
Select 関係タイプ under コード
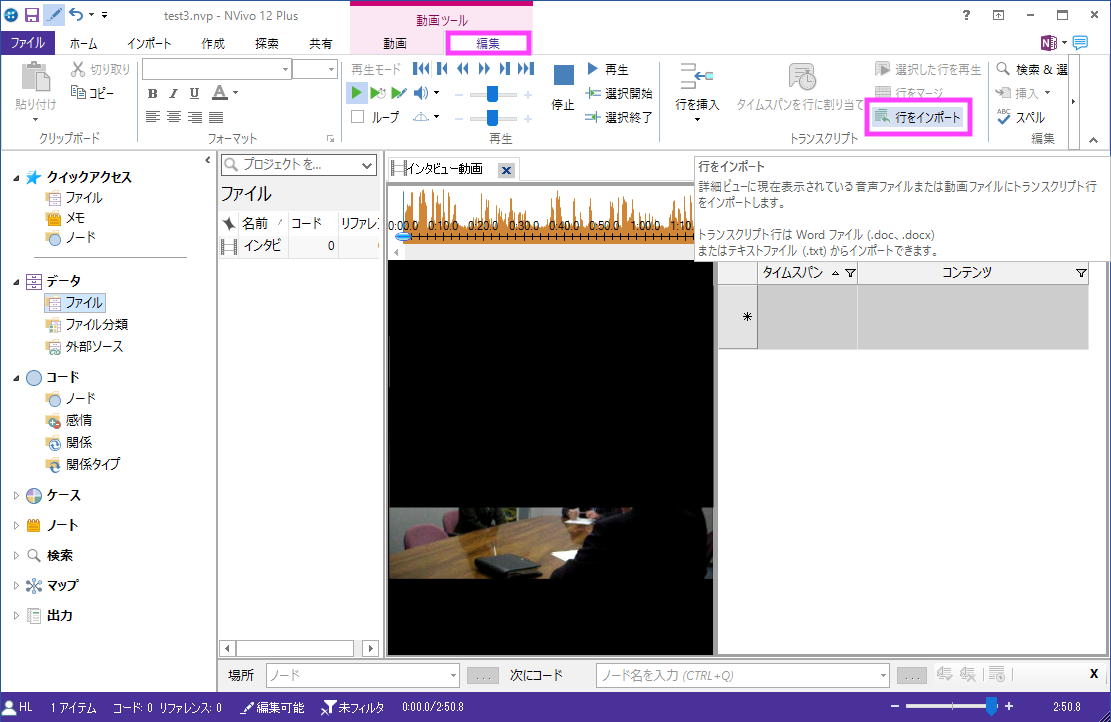[83, 464]
